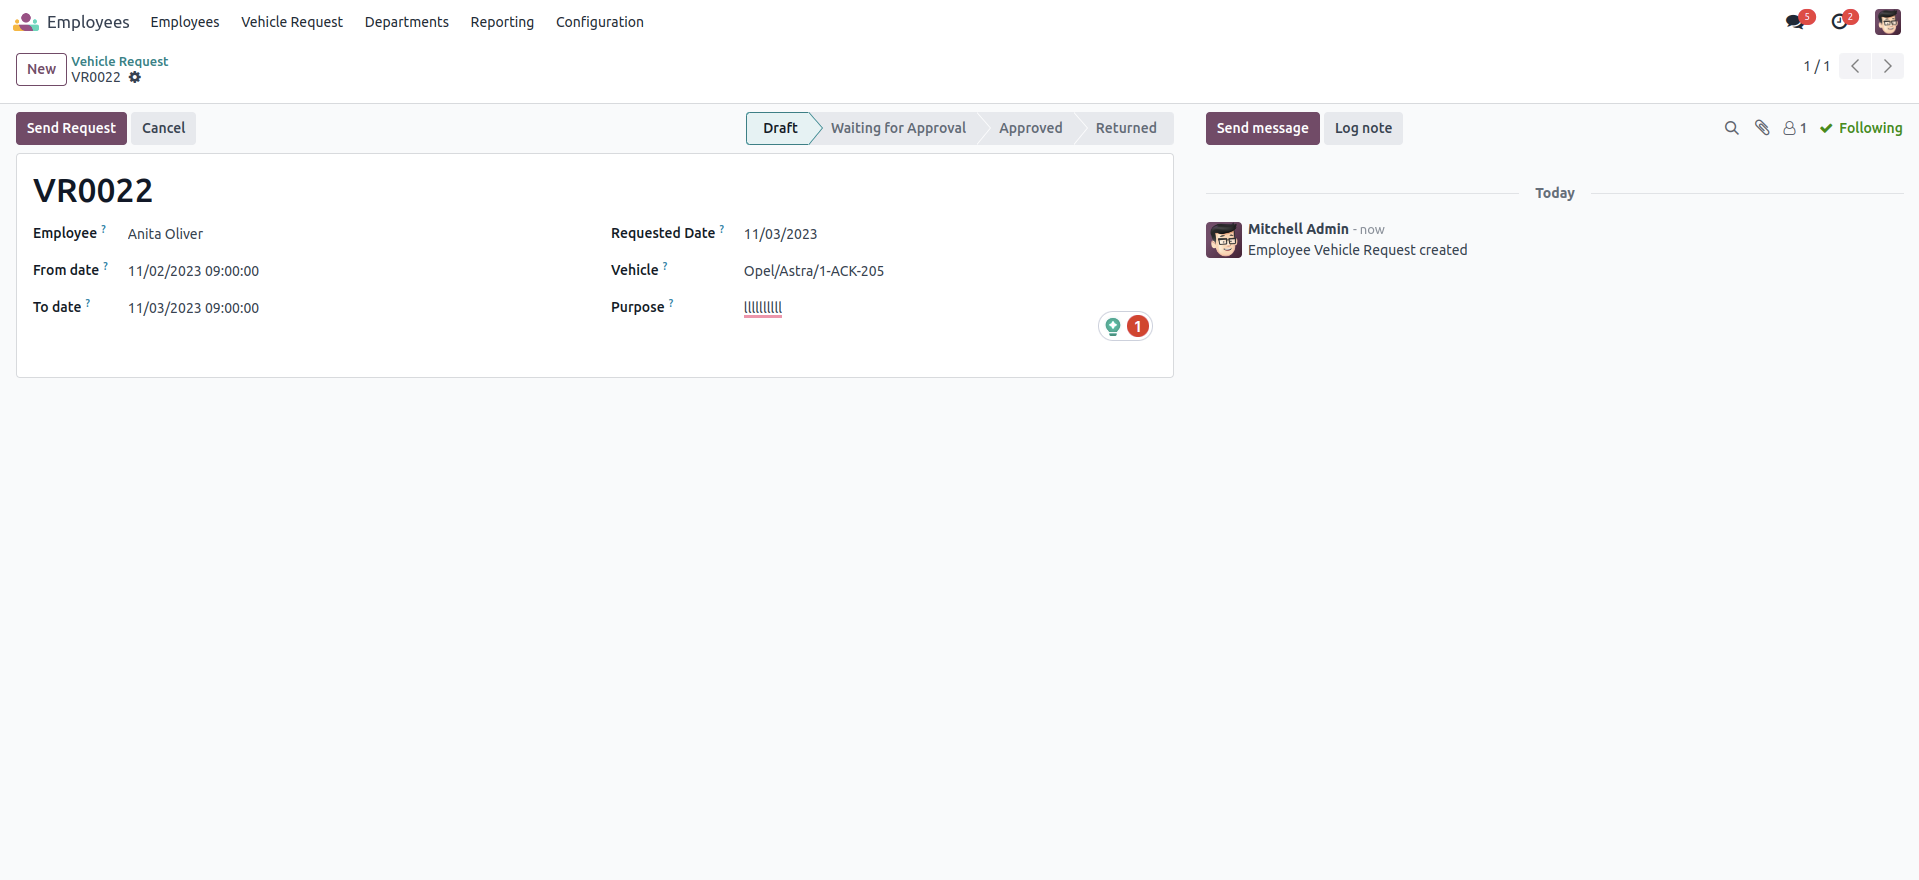
Task: Click the From date field value
Action: [193, 271]
